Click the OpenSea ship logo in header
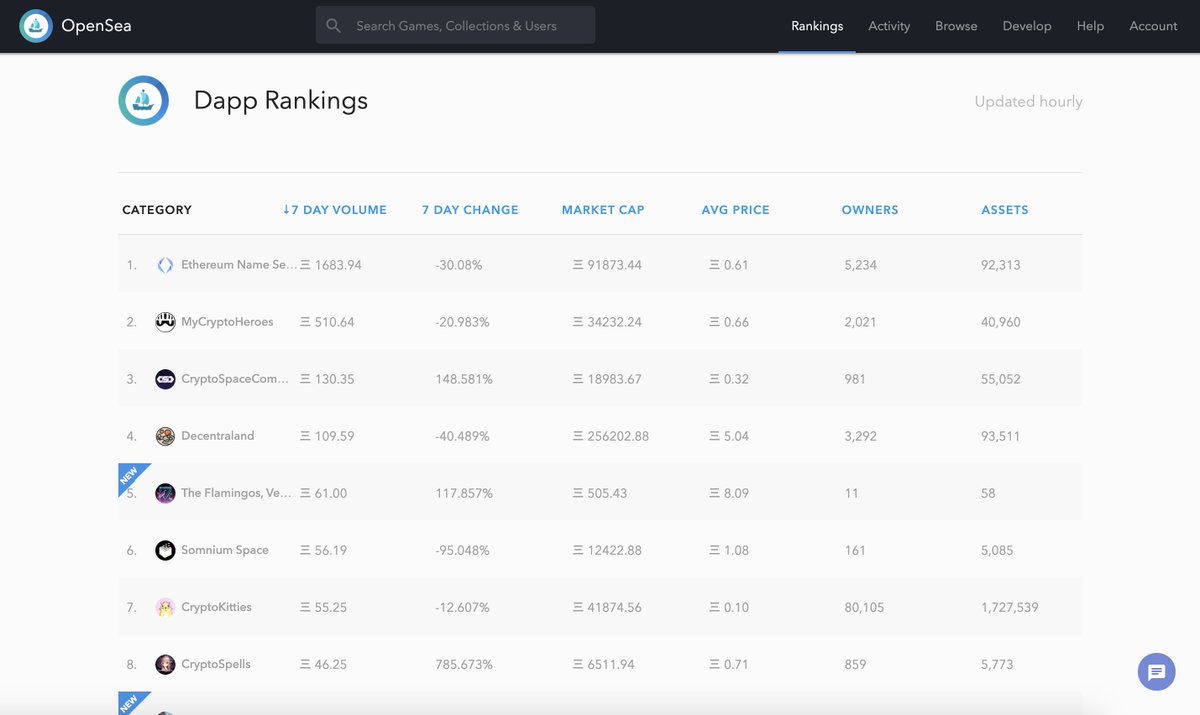 coord(36,26)
